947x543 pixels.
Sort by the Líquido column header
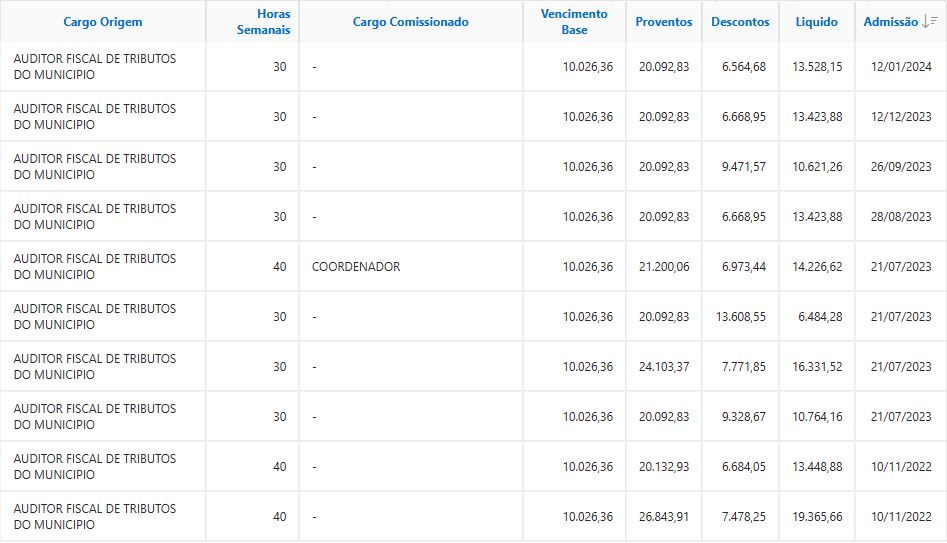coord(817,22)
